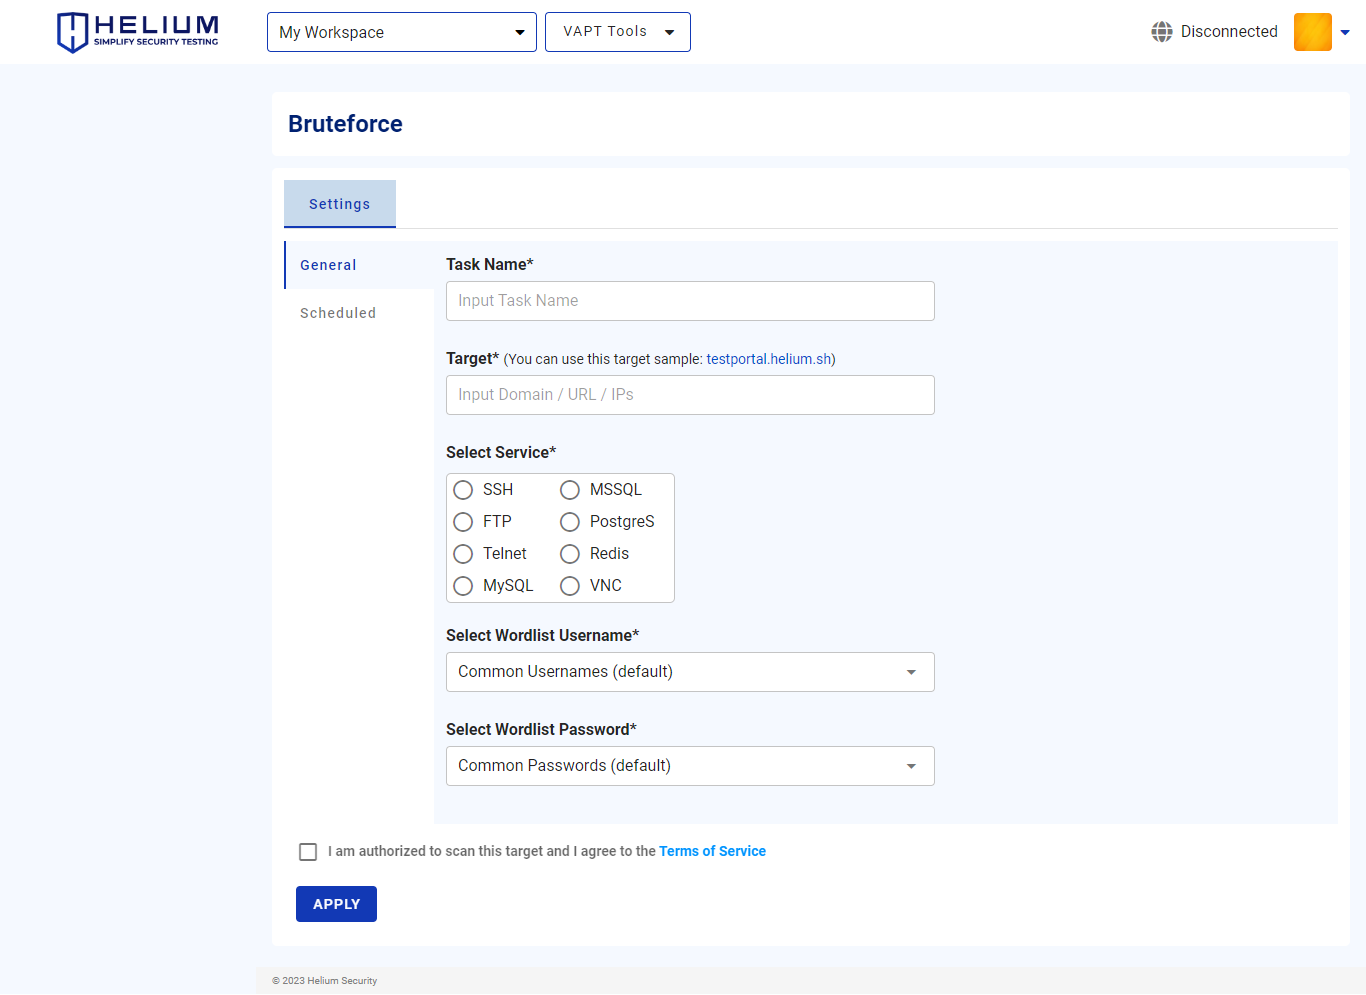The height and width of the screenshot is (995, 1366).
Task: Expand the account menu arrow beside avatar
Action: [x=1345, y=33]
